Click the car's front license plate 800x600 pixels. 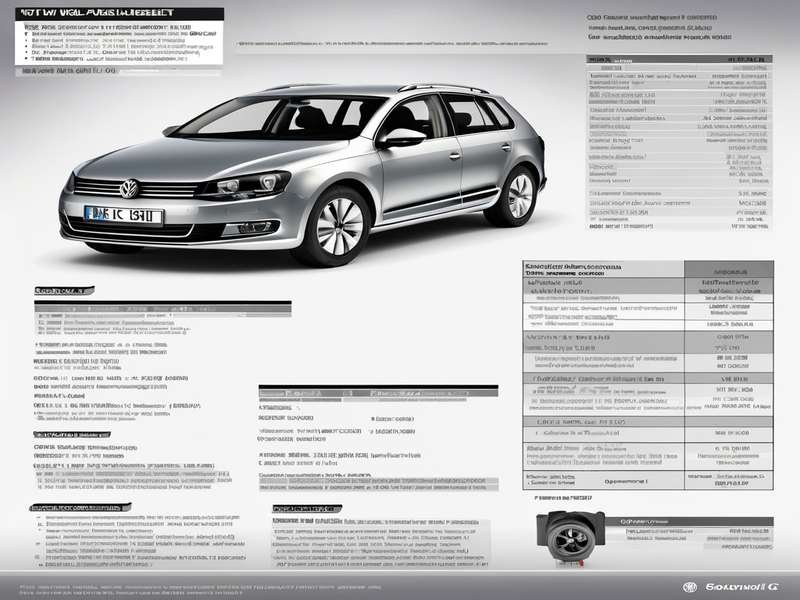click(124, 215)
